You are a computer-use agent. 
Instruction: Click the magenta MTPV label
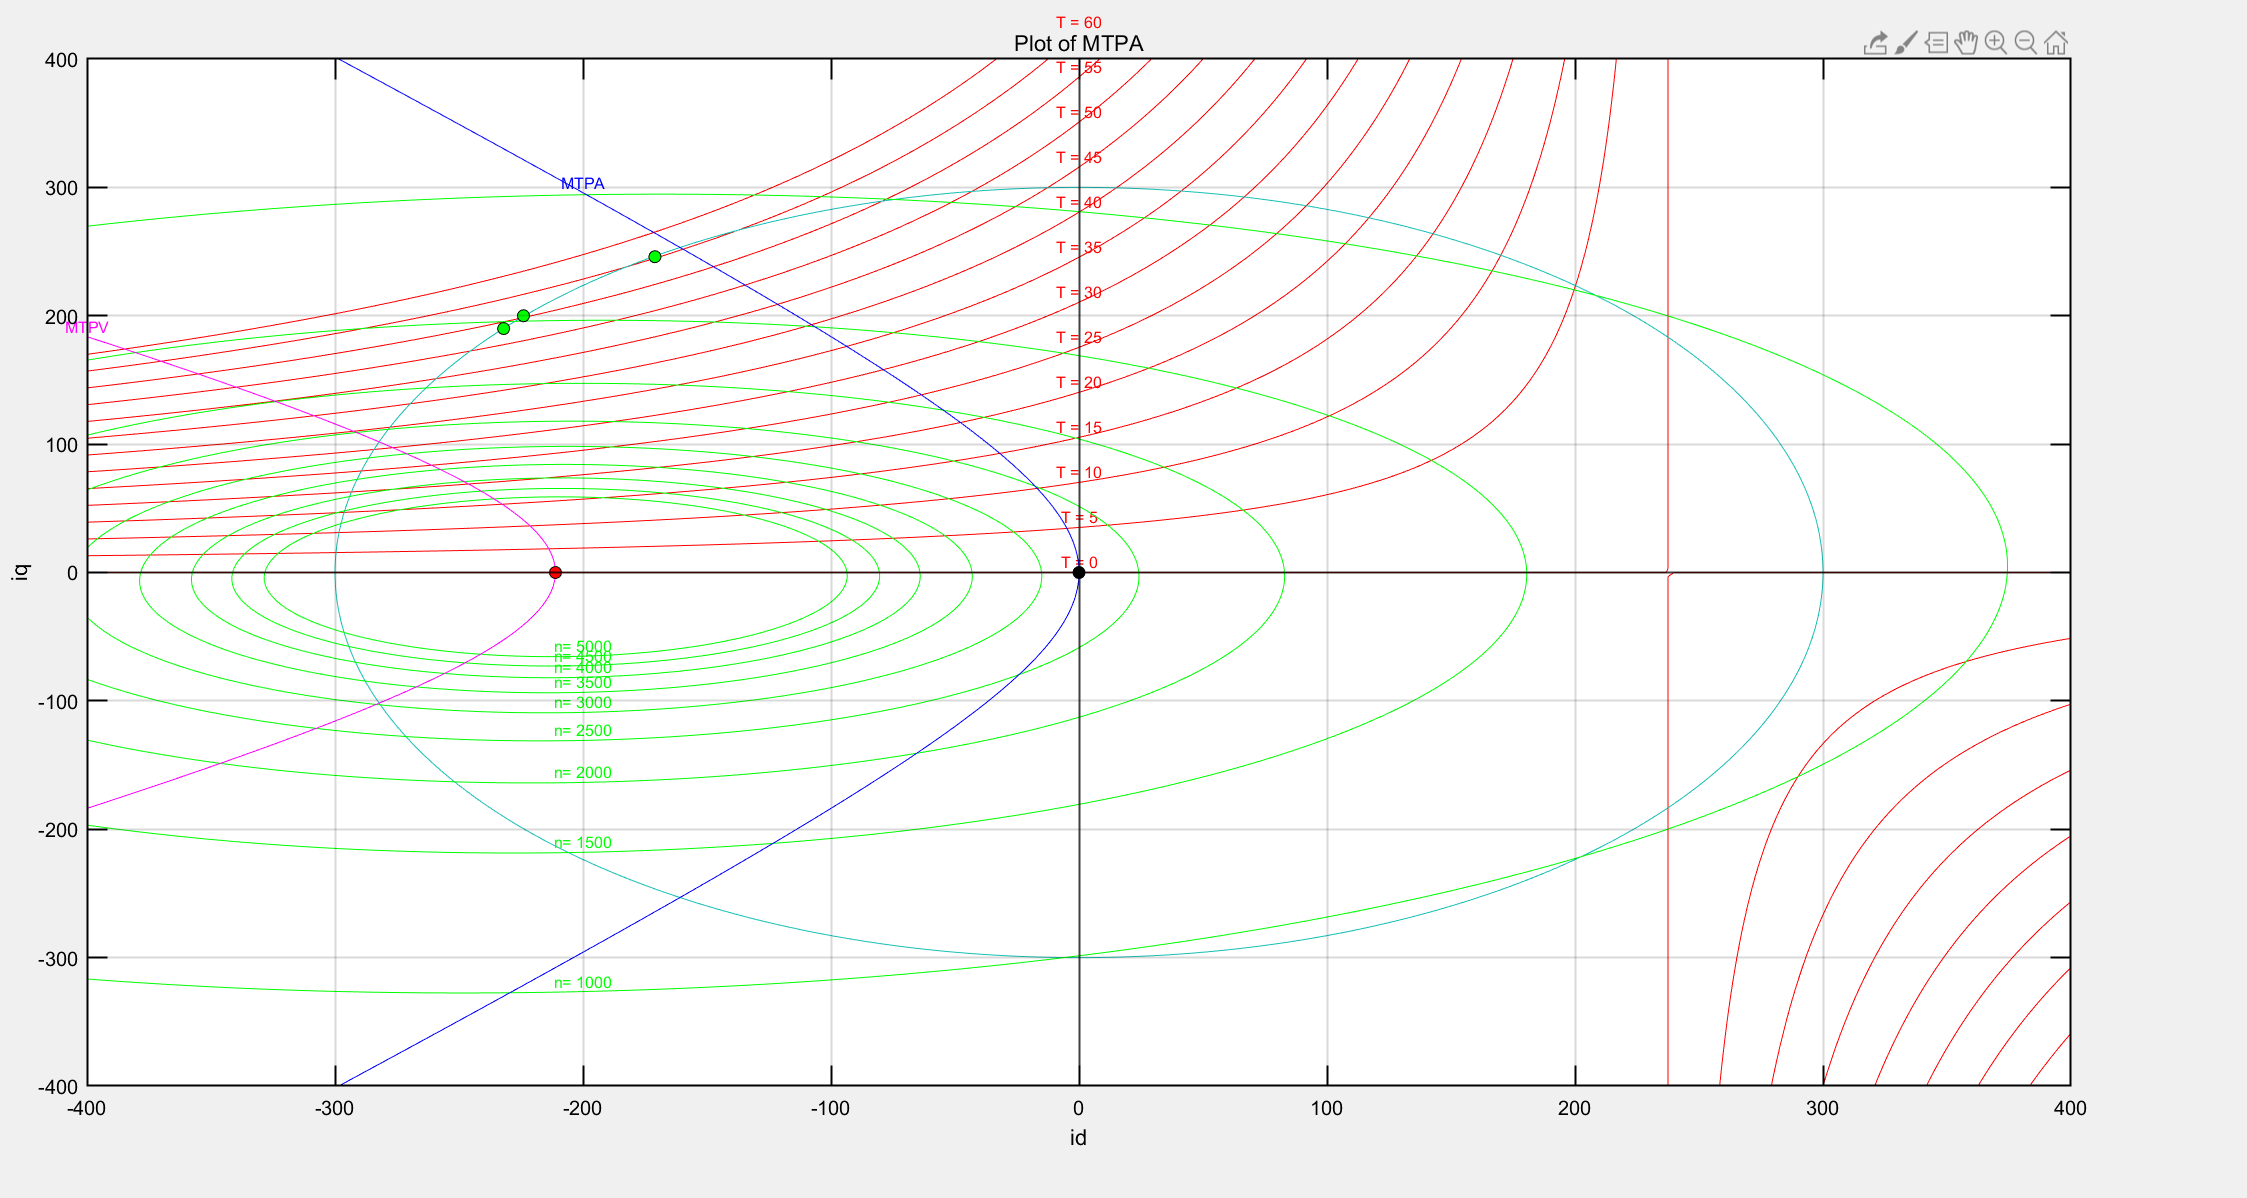pos(87,328)
